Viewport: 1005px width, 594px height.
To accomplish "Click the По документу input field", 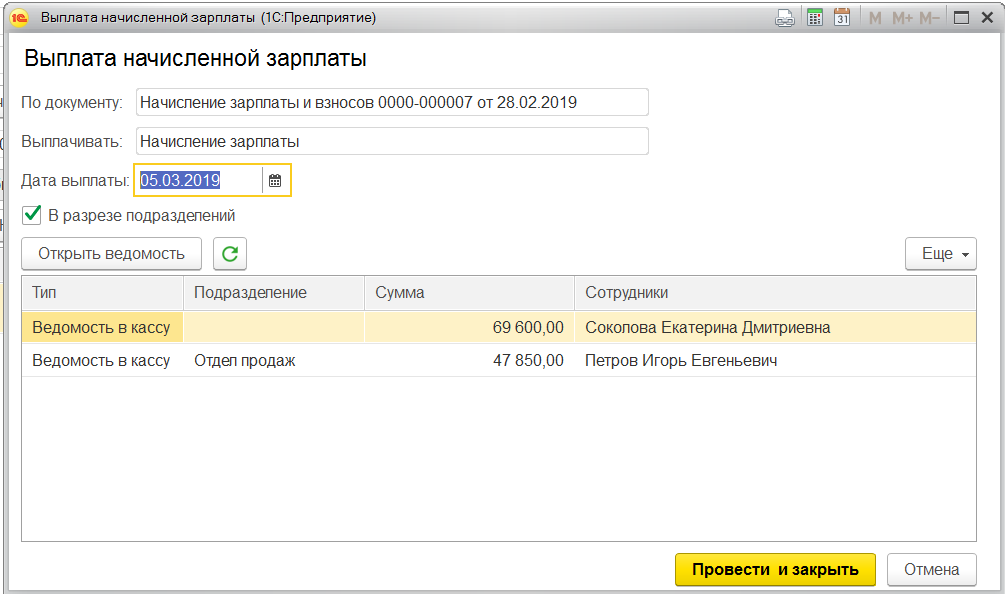I will click(x=392, y=102).
